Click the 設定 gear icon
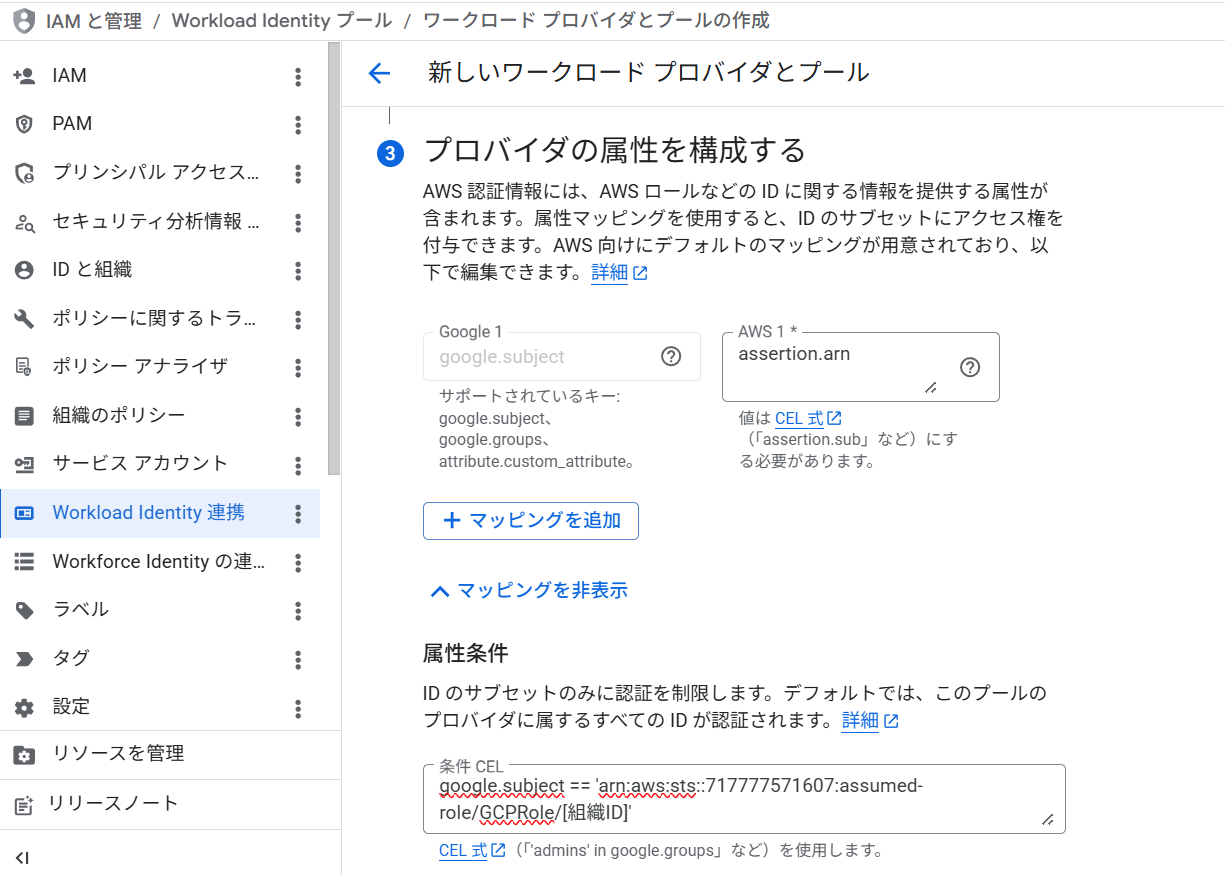This screenshot has height=875, width=1225. pyautogui.click(x=24, y=707)
